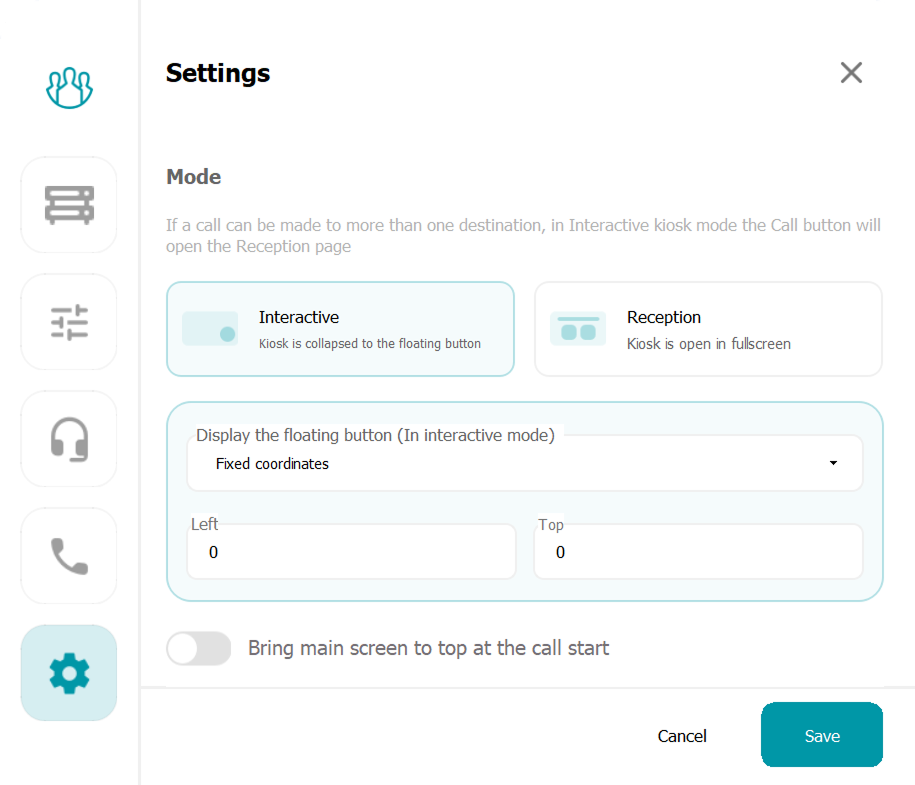Enable Bring main screen to top toggle
The height and width of the screenshot is (785, 915).
[x=198, y=648]
